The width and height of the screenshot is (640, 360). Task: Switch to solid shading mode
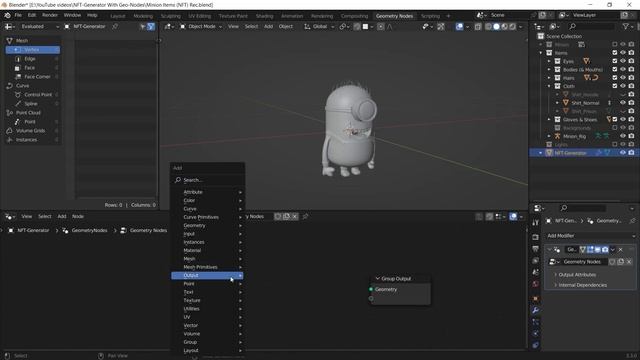pos(496,27)
